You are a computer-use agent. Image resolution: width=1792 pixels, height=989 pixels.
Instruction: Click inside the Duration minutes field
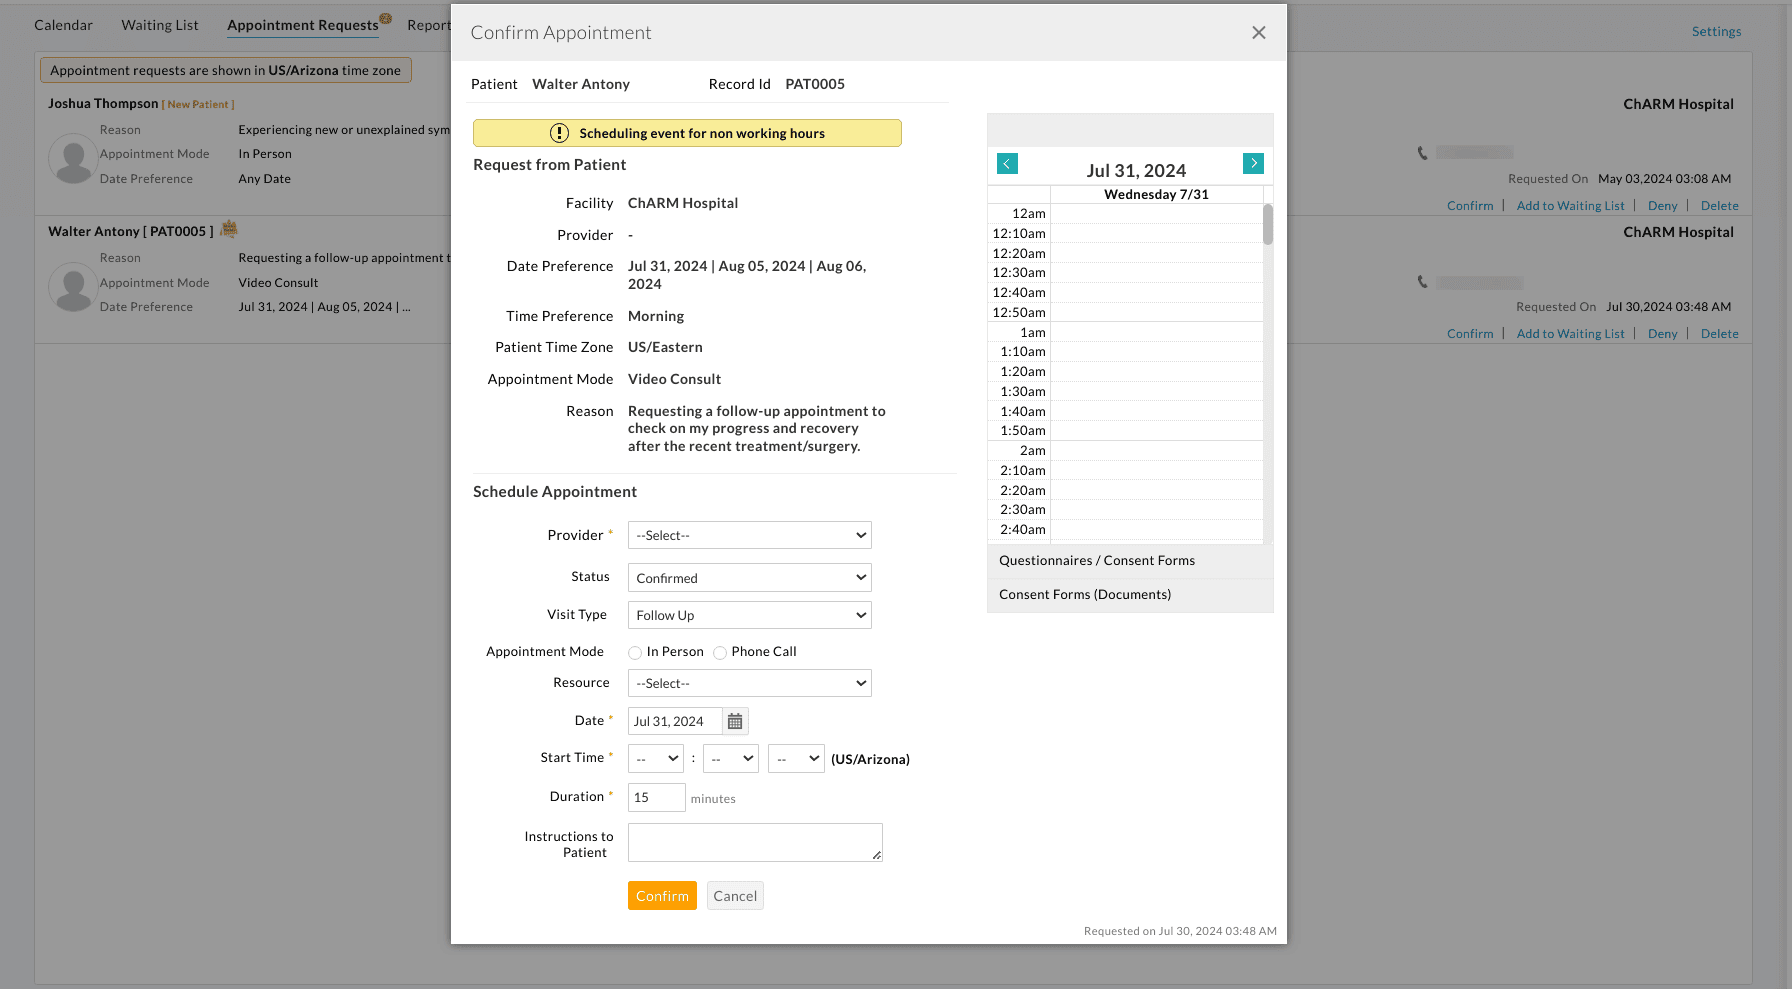[656, 797]
